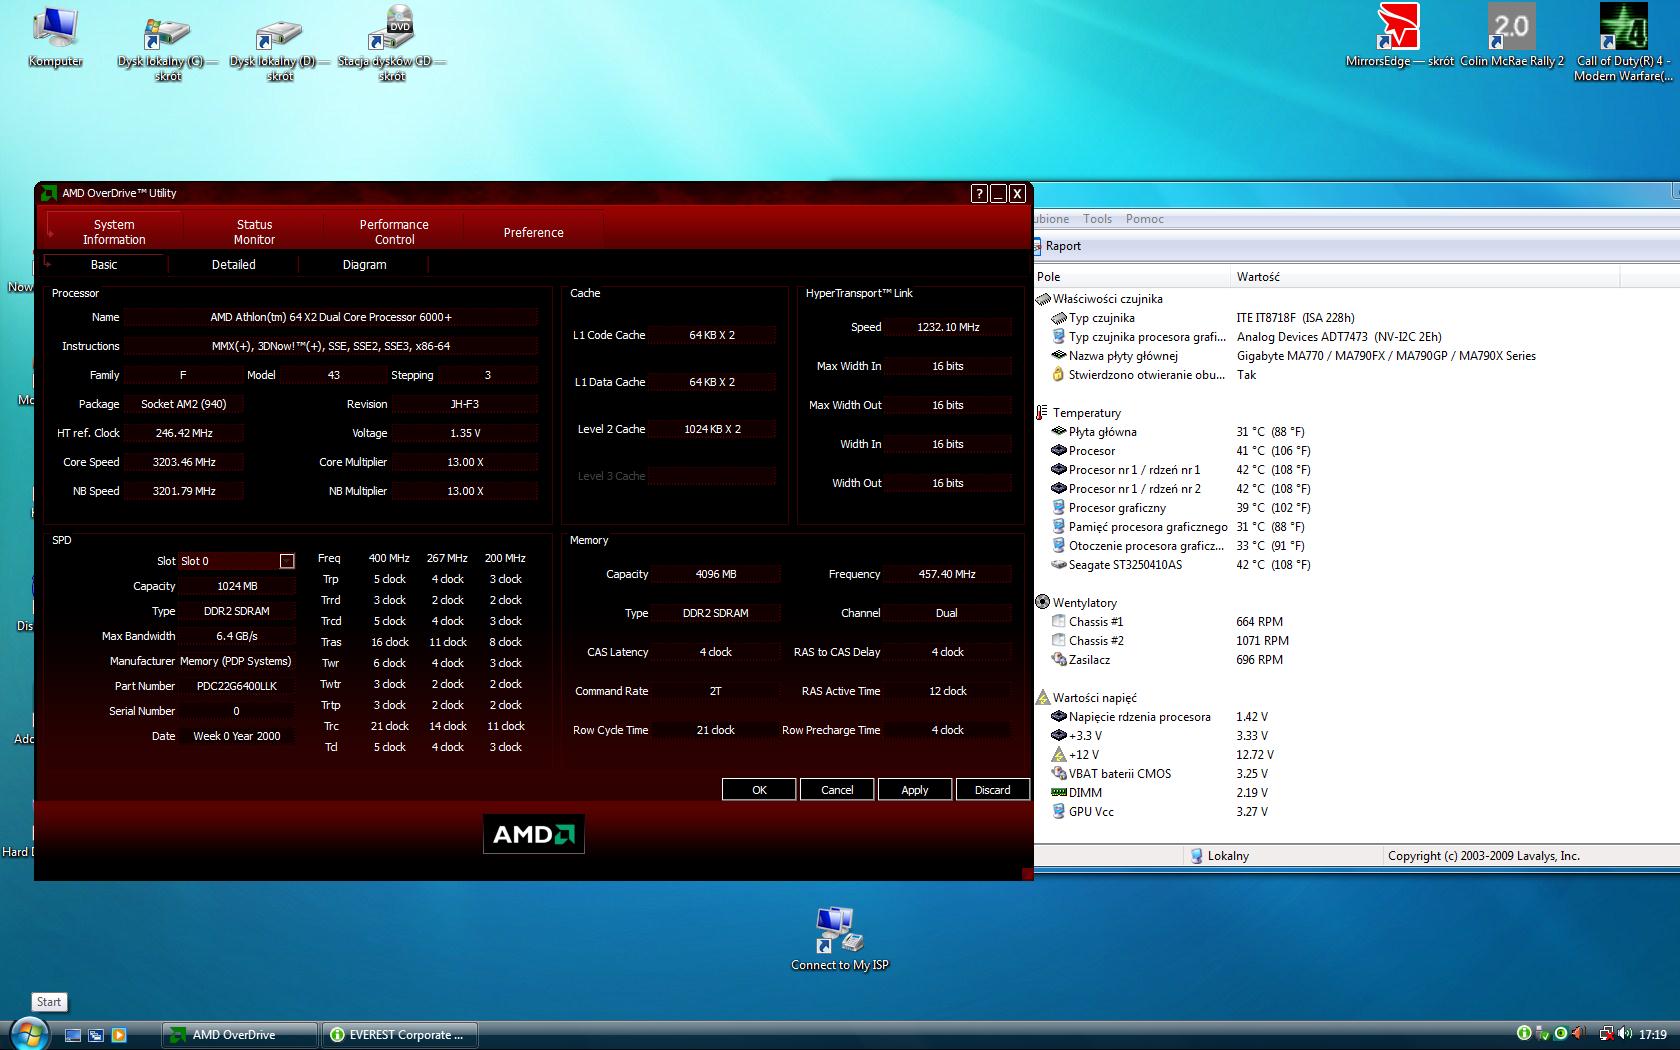This screenshot has width=1680, height=1050.
Task: Open the Komputer desktop icon
Action: pyautogui.click(x=55, y=38)
